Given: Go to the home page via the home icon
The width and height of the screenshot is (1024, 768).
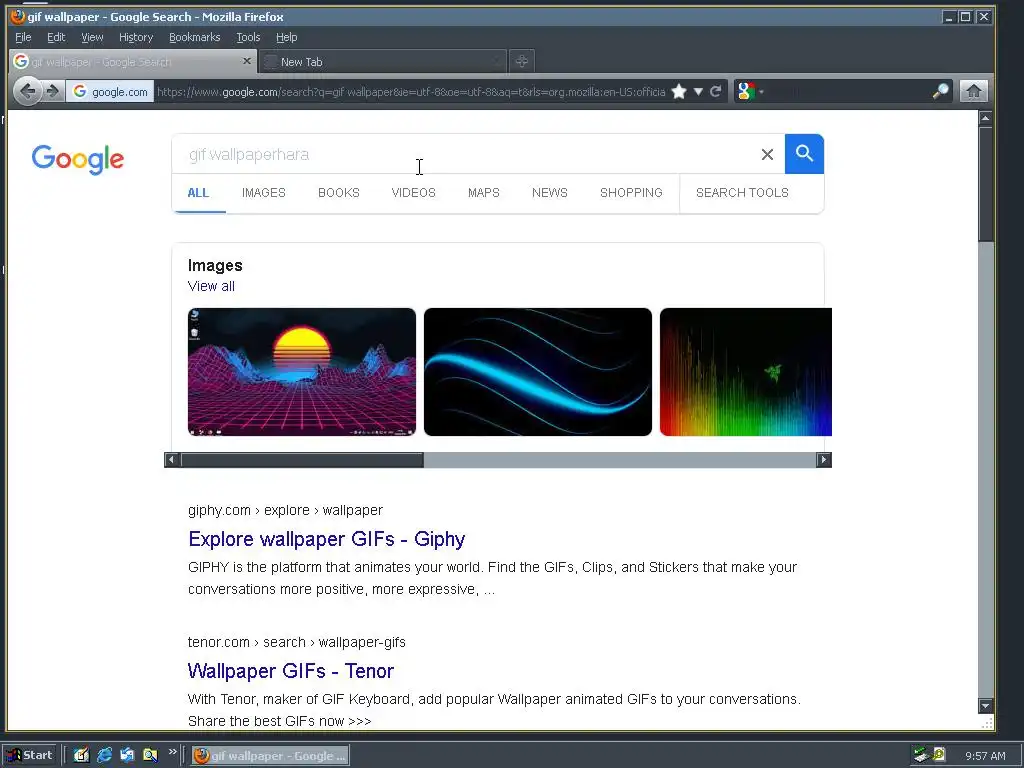Looking at the screenshot, I should (x=974, y=91).
